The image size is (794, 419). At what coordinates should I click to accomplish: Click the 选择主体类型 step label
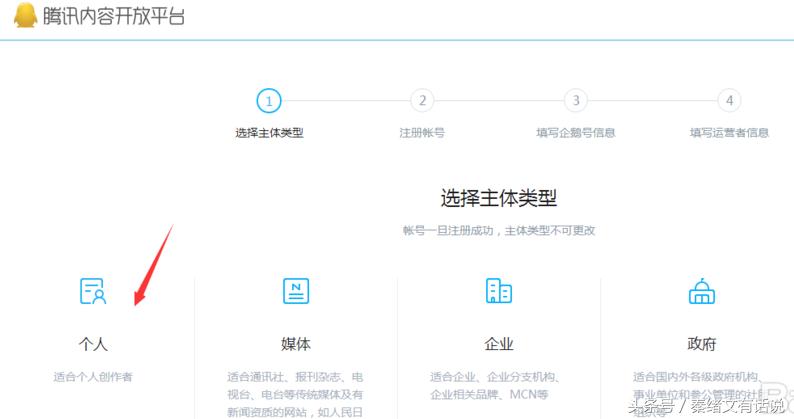pyautogui.click(x=269, y=133)
